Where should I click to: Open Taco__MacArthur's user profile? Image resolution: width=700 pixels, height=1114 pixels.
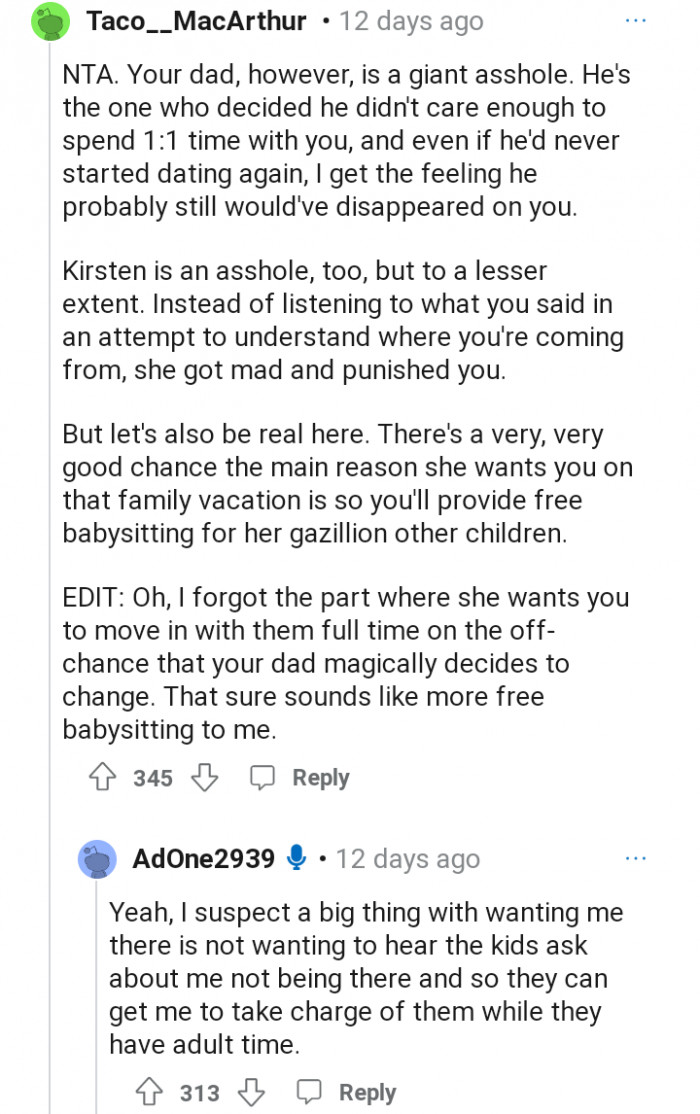point(197,21)
